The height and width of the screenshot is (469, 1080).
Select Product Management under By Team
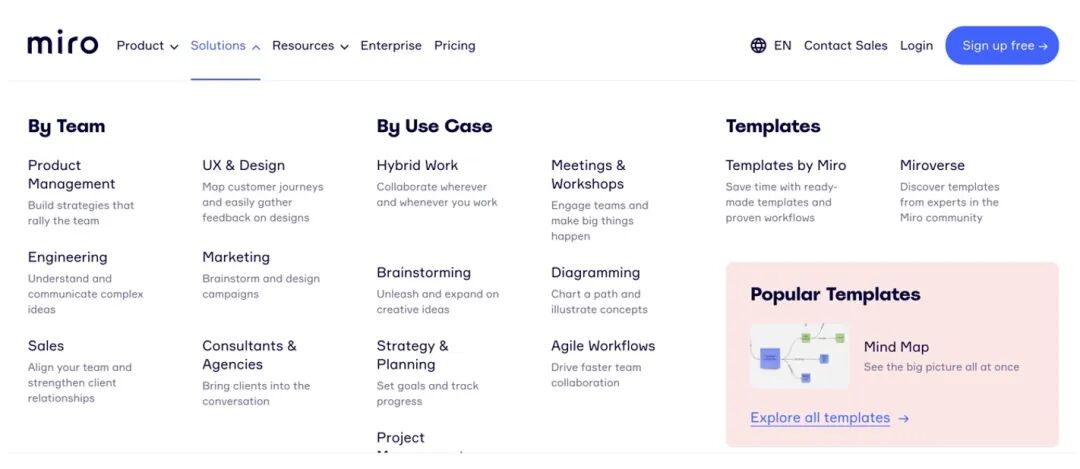[x=71, y=174]
